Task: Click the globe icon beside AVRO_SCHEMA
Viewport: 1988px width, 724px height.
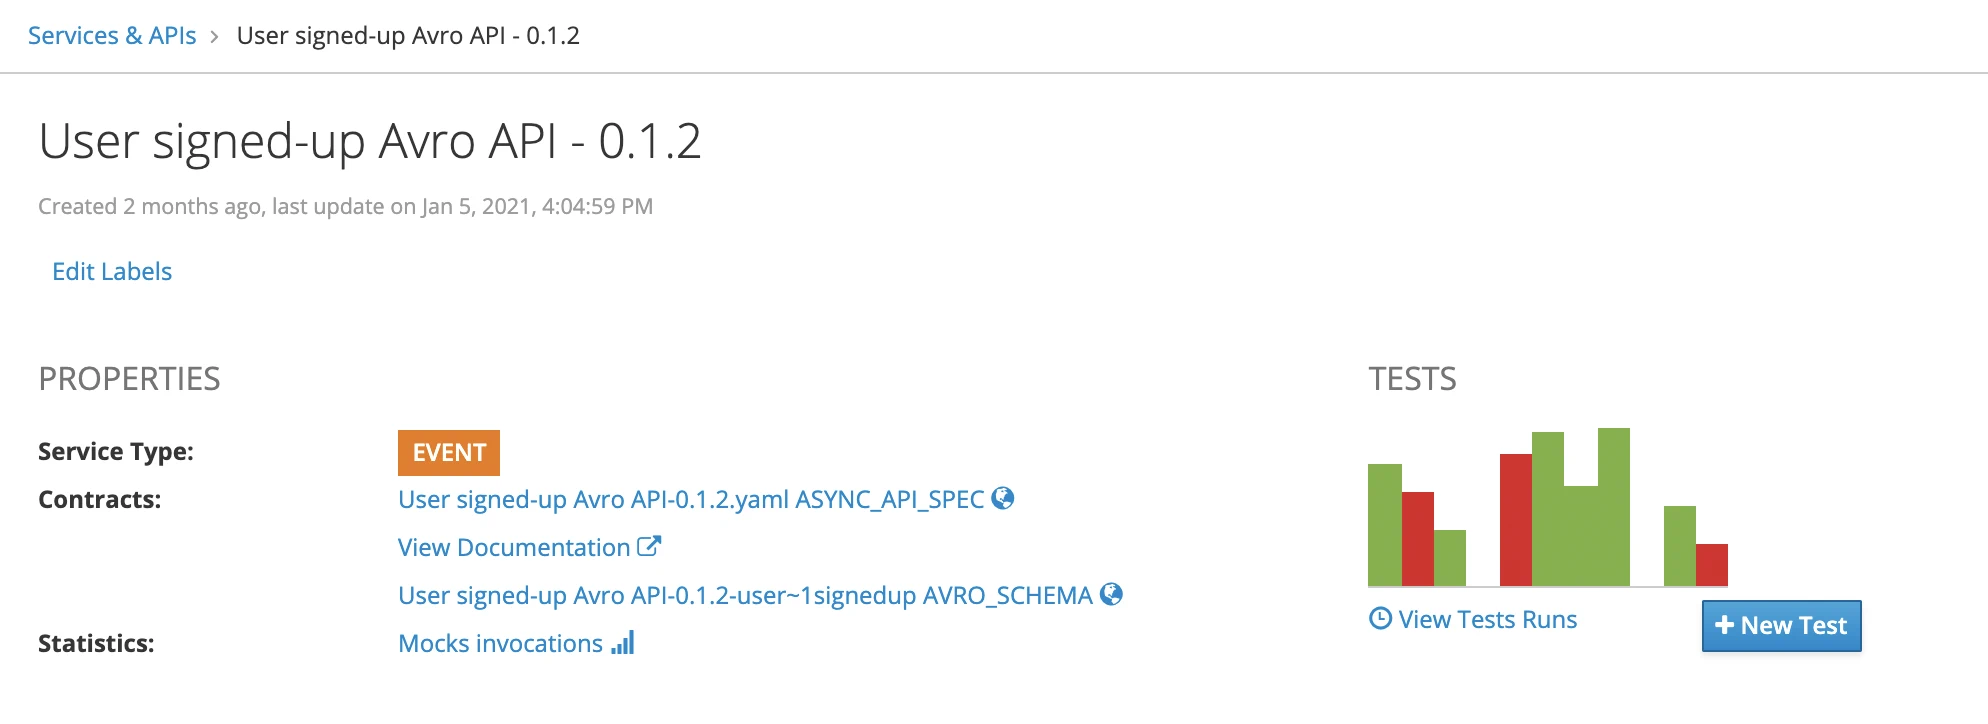Action: (x=1111, y=594)
